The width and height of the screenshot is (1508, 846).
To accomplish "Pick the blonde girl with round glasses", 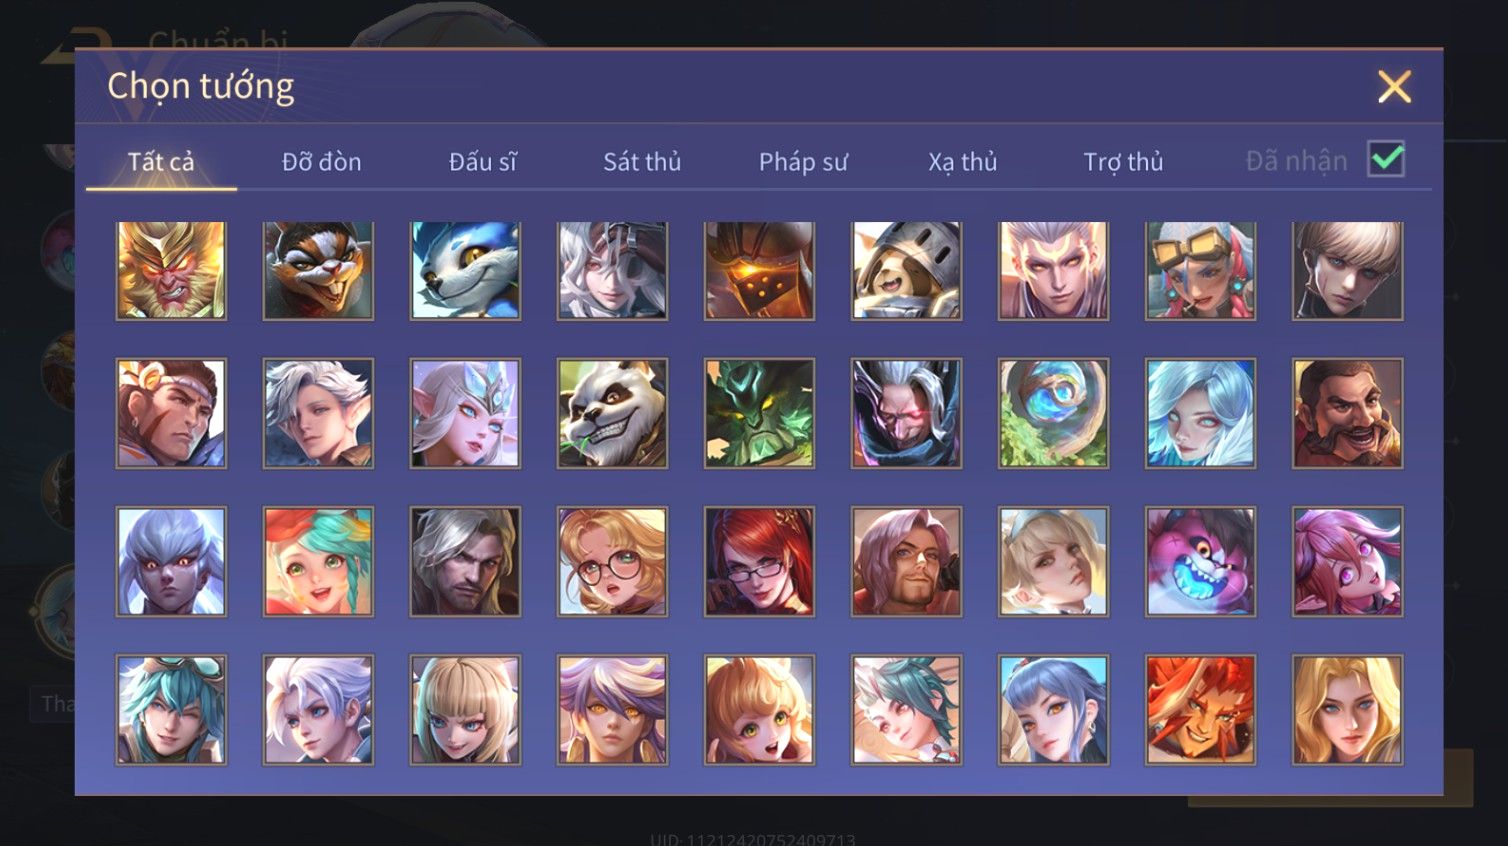I will 612,562.
